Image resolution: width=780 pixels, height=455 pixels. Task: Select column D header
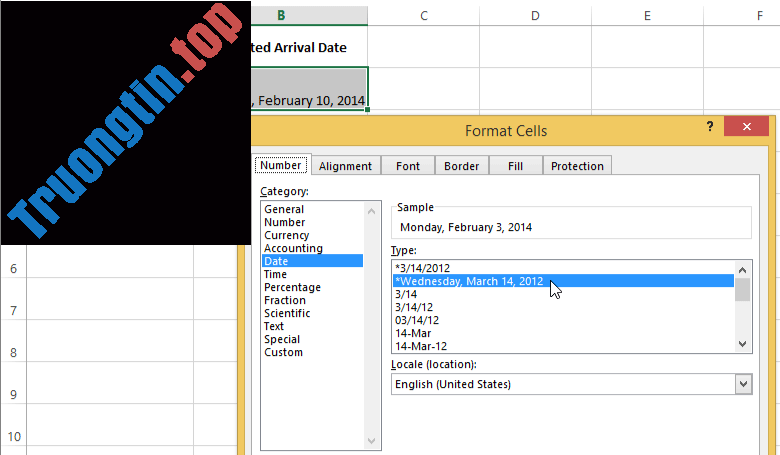point(535,15)
